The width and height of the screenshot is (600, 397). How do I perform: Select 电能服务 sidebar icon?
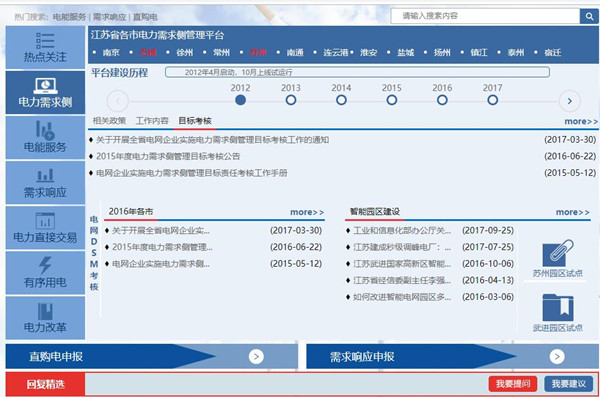45,131
